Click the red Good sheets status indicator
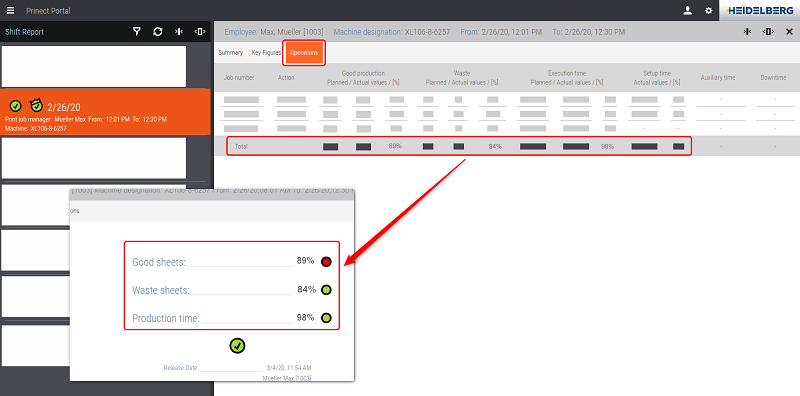This screenshot has width=800, height=396. tap(327, 262)
